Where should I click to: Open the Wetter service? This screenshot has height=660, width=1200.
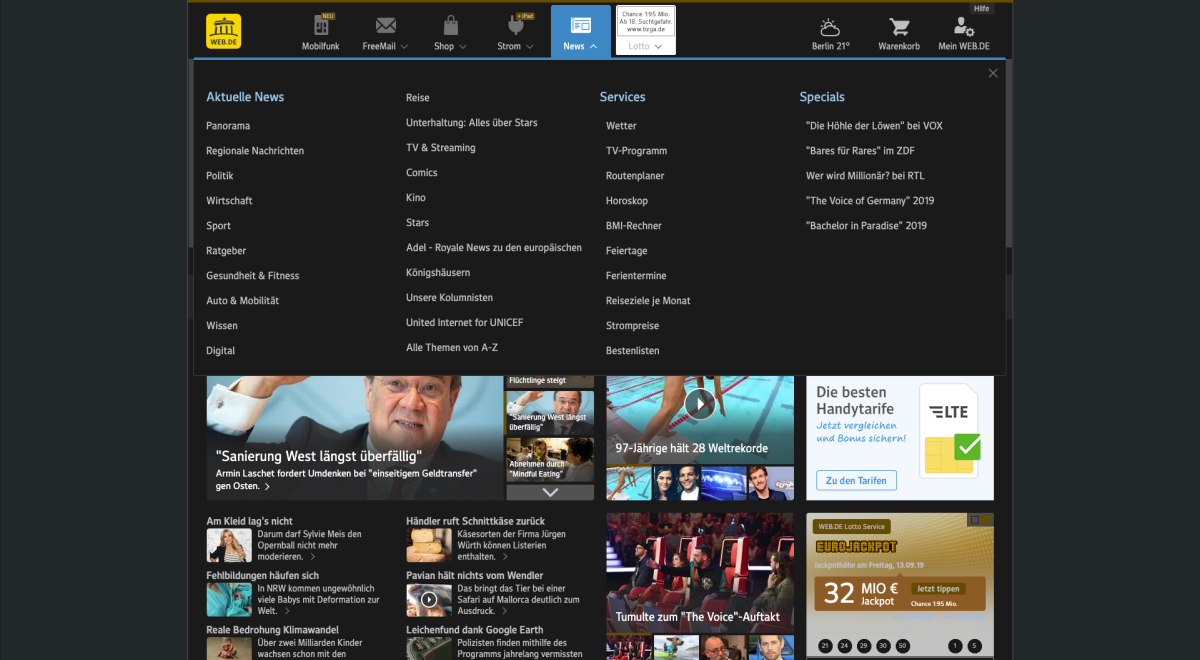[621, 126]
